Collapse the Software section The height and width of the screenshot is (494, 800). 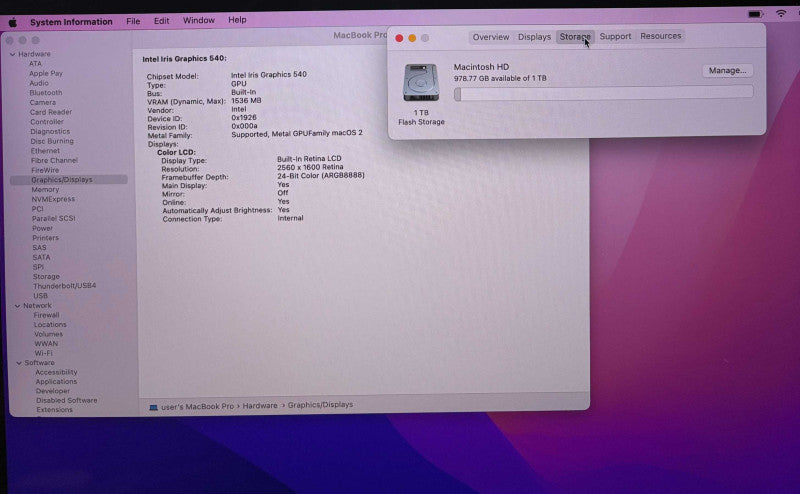(x=19, y=363)
